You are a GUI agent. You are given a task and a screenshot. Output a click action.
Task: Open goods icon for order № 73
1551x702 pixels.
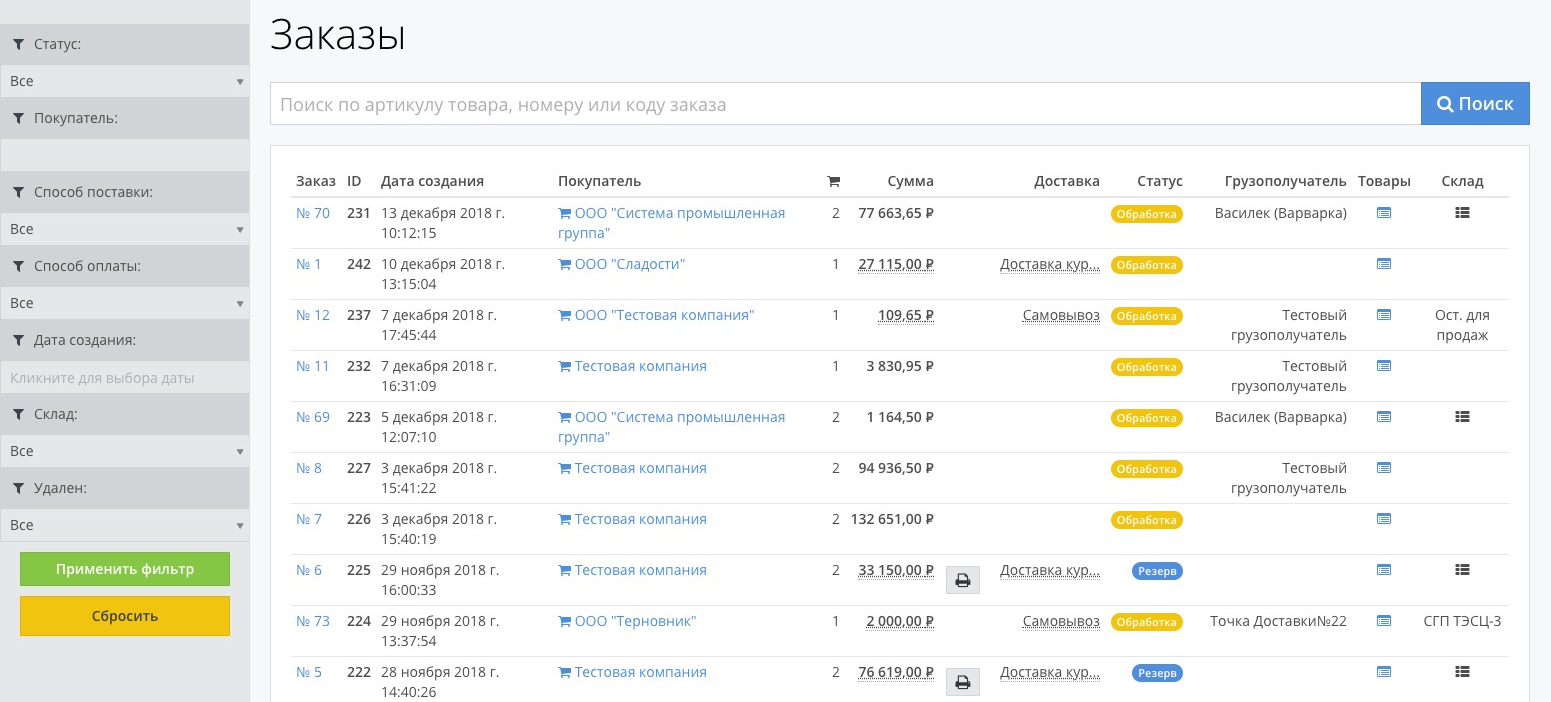(x=1384, y=621)
